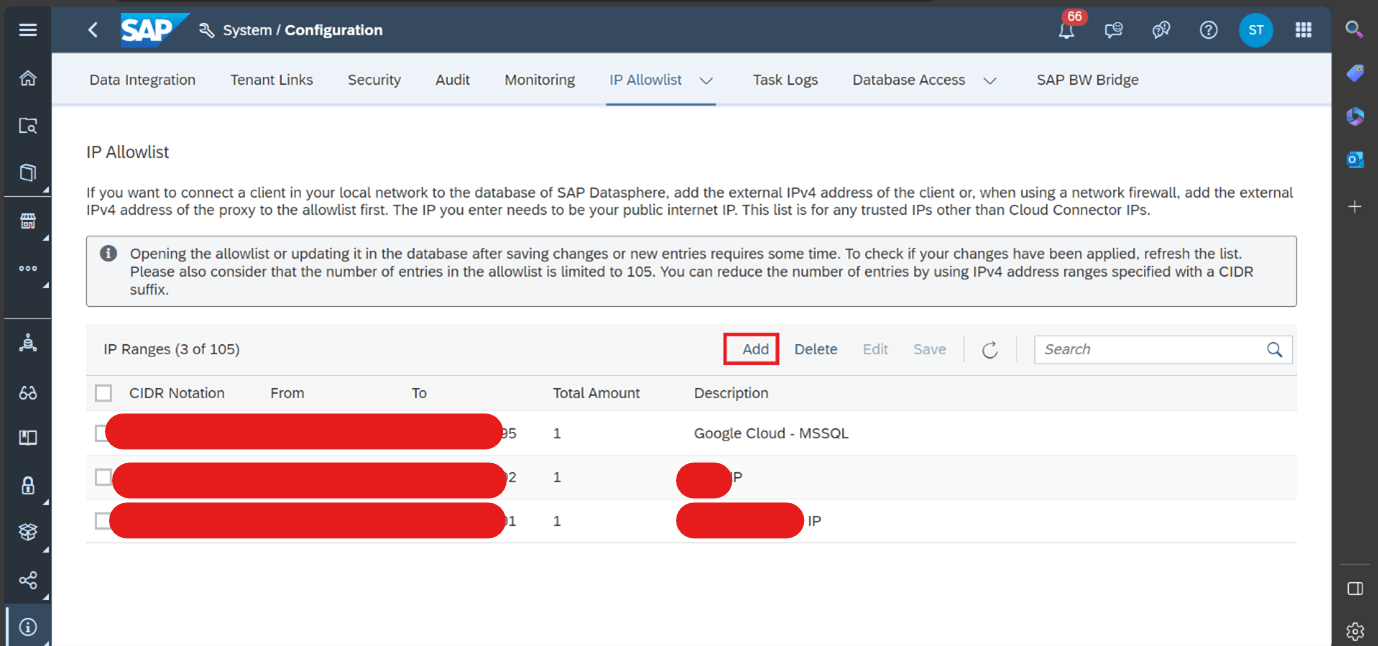
Task: Open the hamburger main menu
Action: click(28, 30)
